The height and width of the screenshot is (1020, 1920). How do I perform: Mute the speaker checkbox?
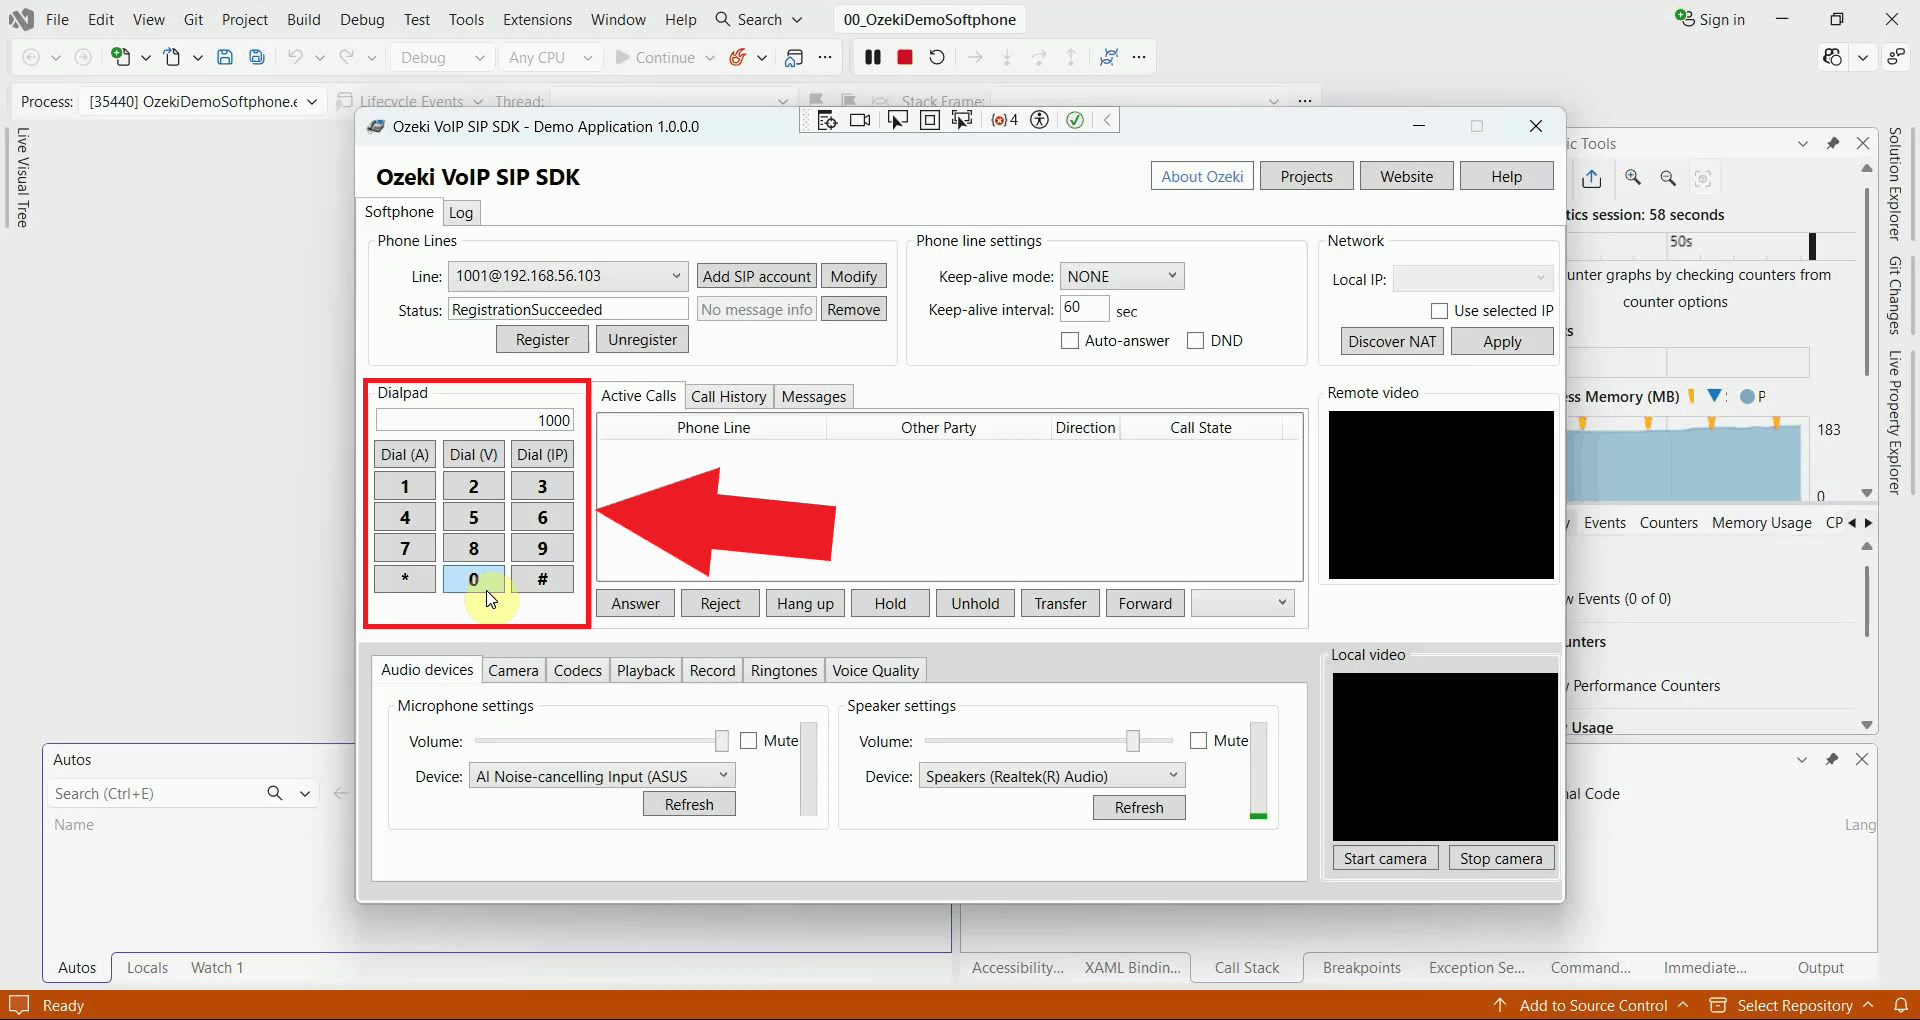tap(1198, 741)
